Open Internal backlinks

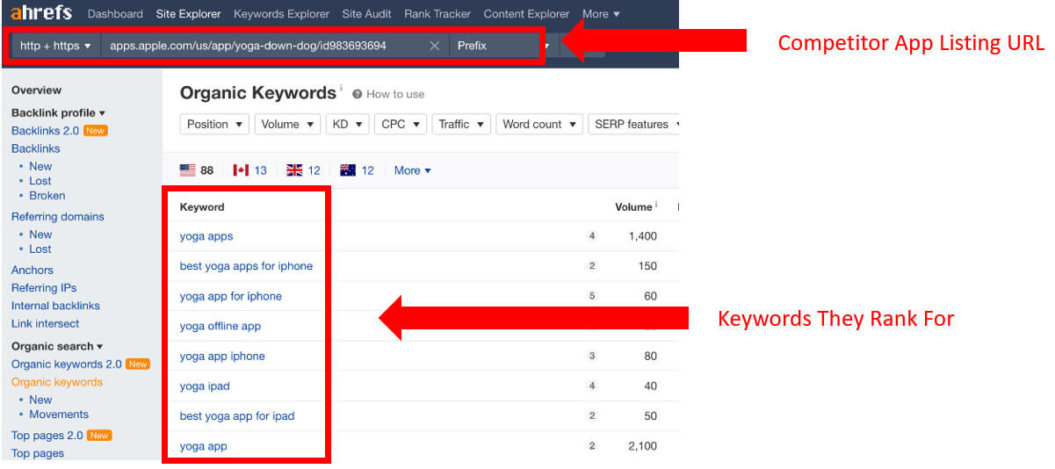pyautogui.click(x=55, y=305)
